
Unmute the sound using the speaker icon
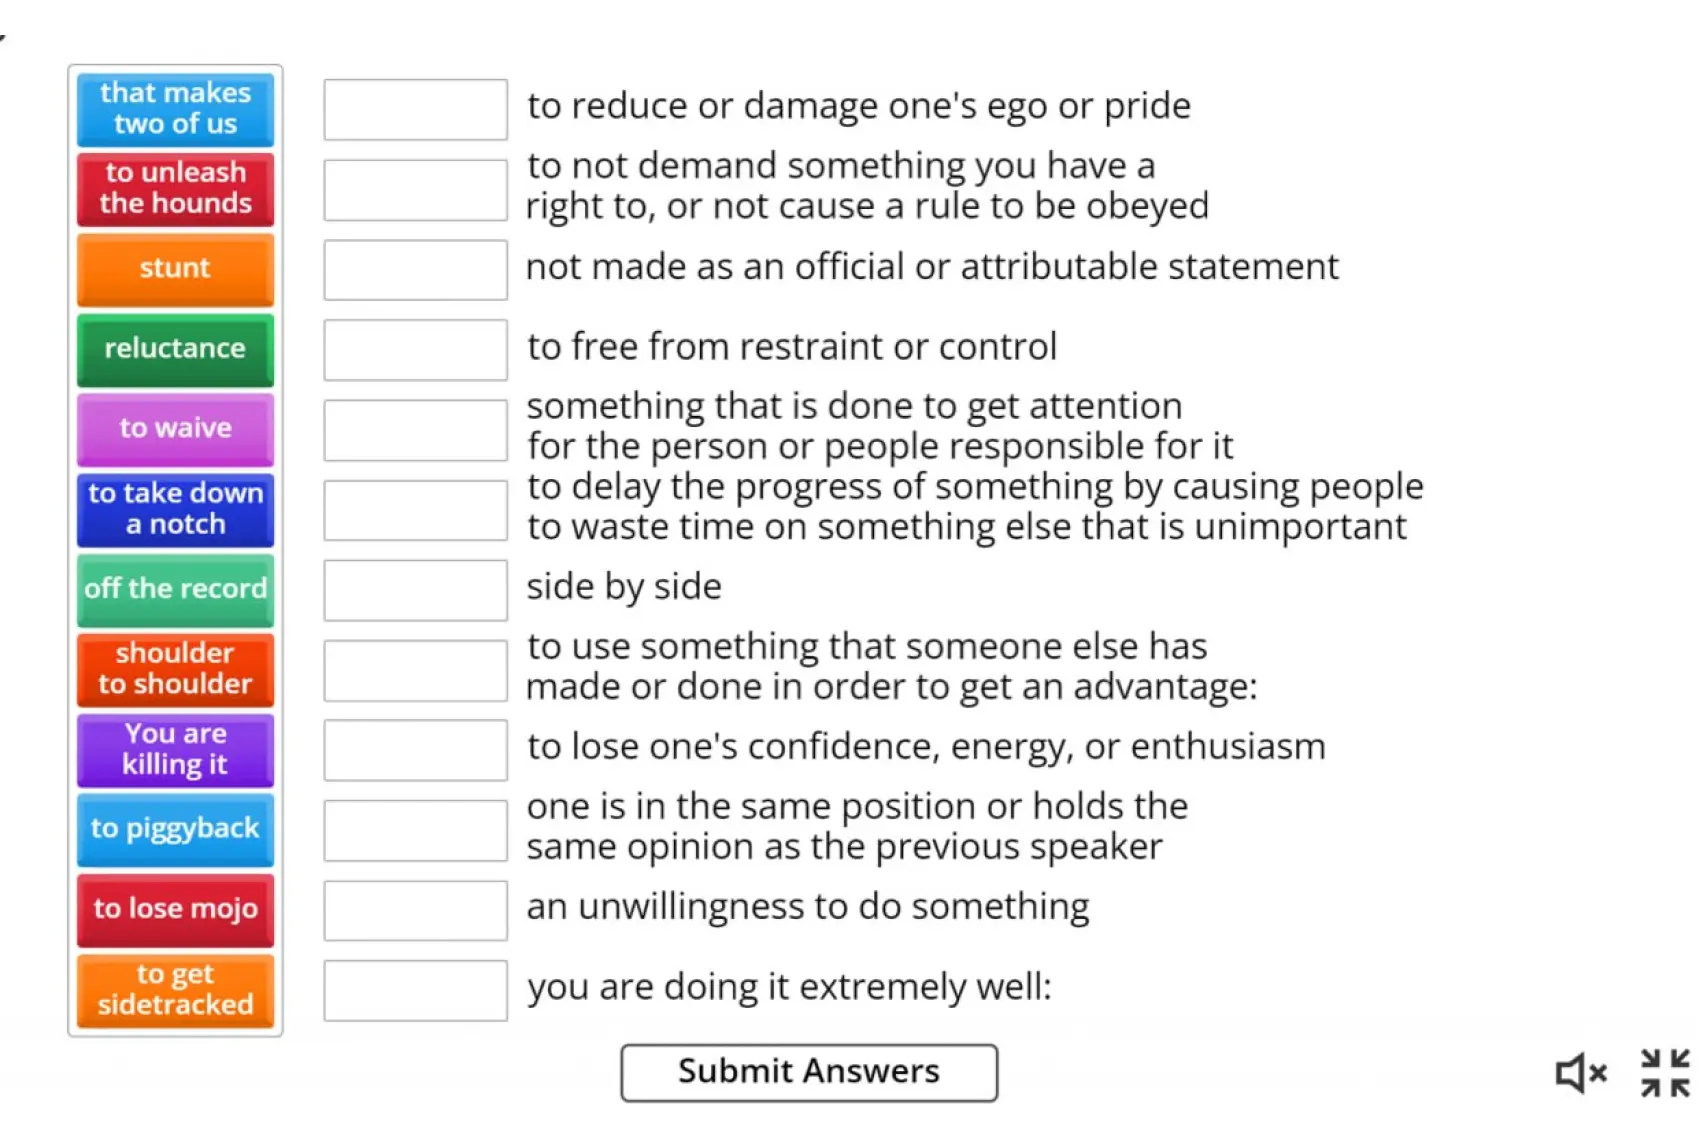[x=1580, y=1073]
